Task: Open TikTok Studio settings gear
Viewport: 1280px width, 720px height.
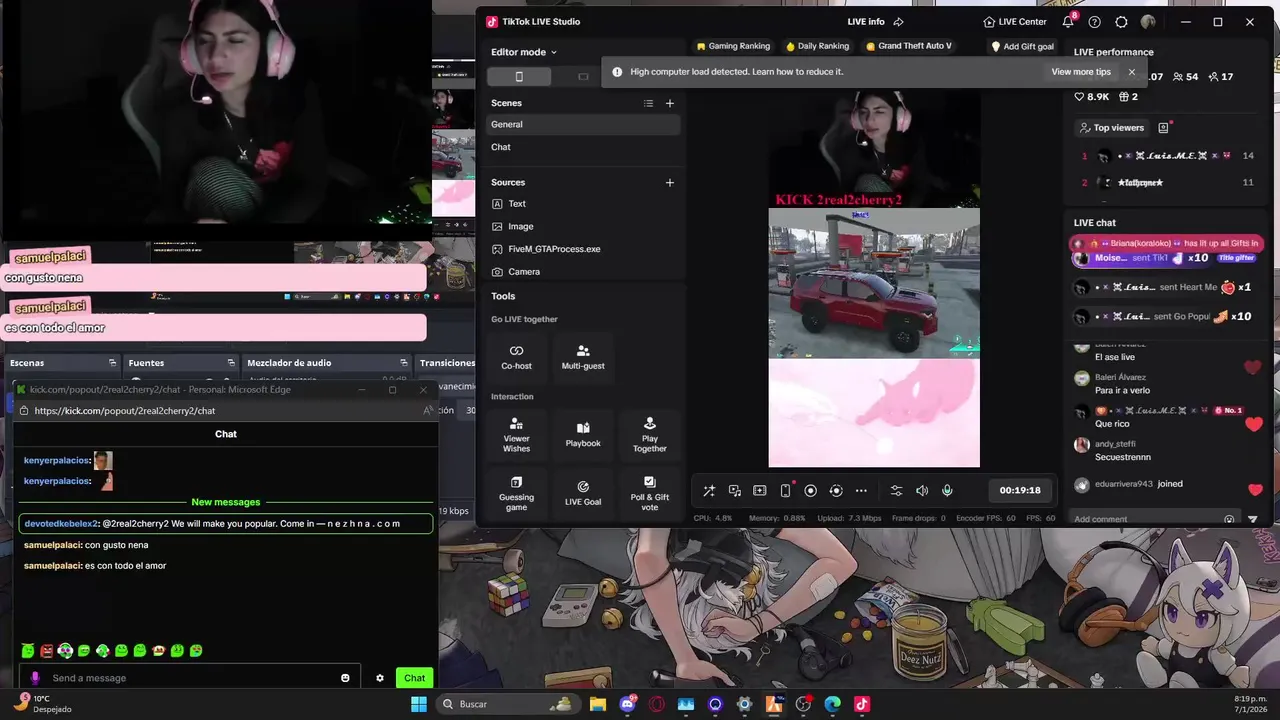Action: (x=1121, y=22)
